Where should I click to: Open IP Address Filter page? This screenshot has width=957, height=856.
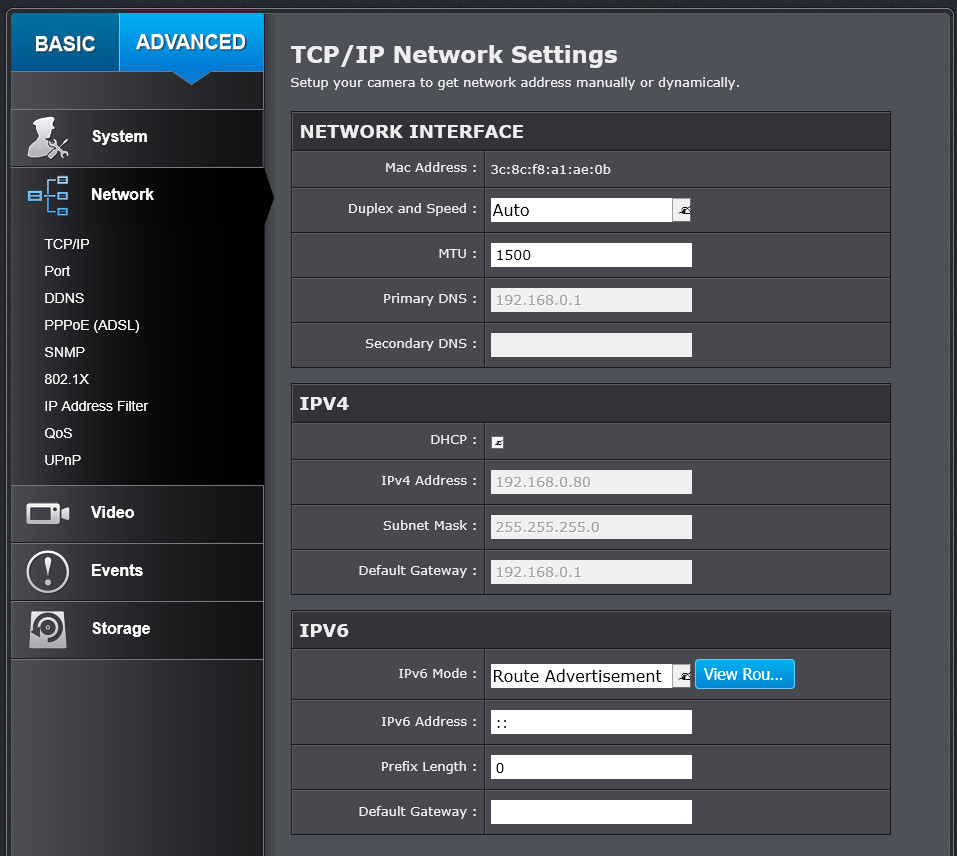(x=96, y=406)
